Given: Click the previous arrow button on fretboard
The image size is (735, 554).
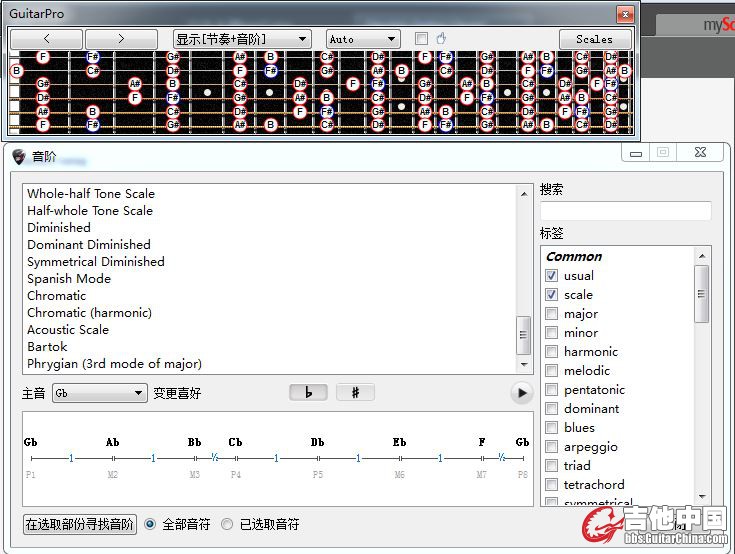Looking at the screenshot, I should (47, 39).
